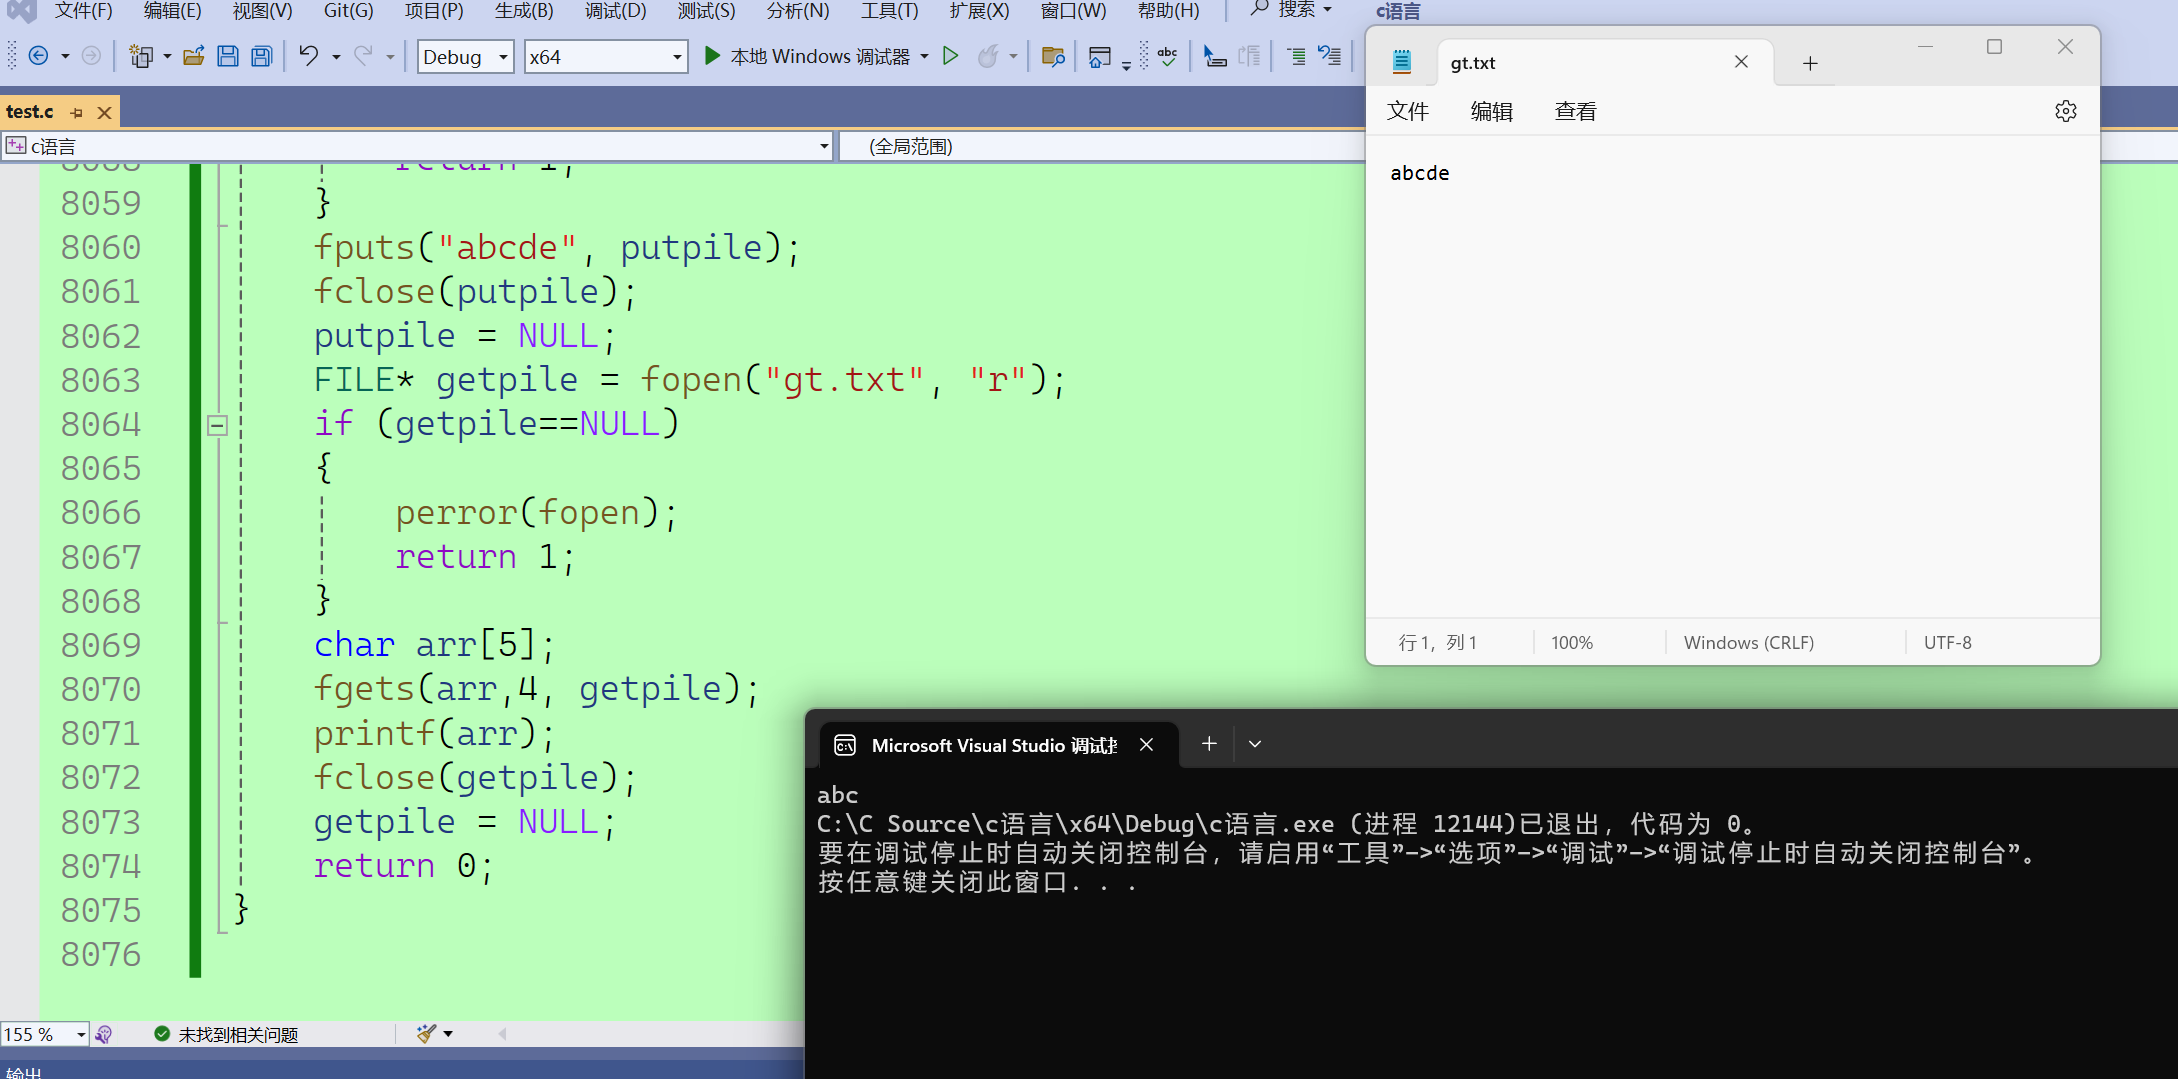Open the 编辑(E) menu in Visual Studio

(172, 11)
